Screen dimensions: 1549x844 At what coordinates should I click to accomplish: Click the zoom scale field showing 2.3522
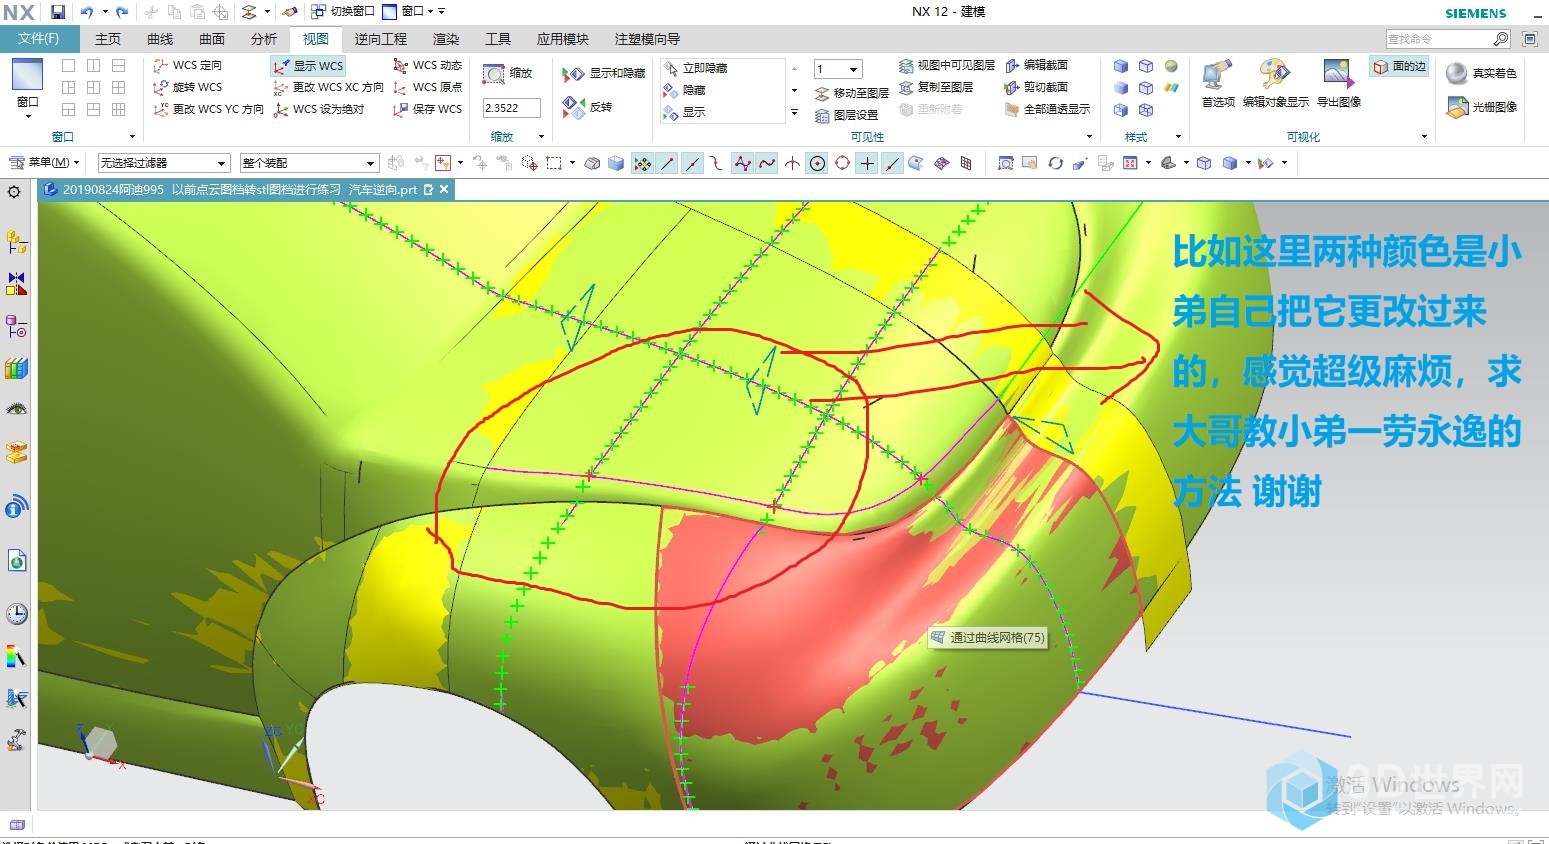511,108
